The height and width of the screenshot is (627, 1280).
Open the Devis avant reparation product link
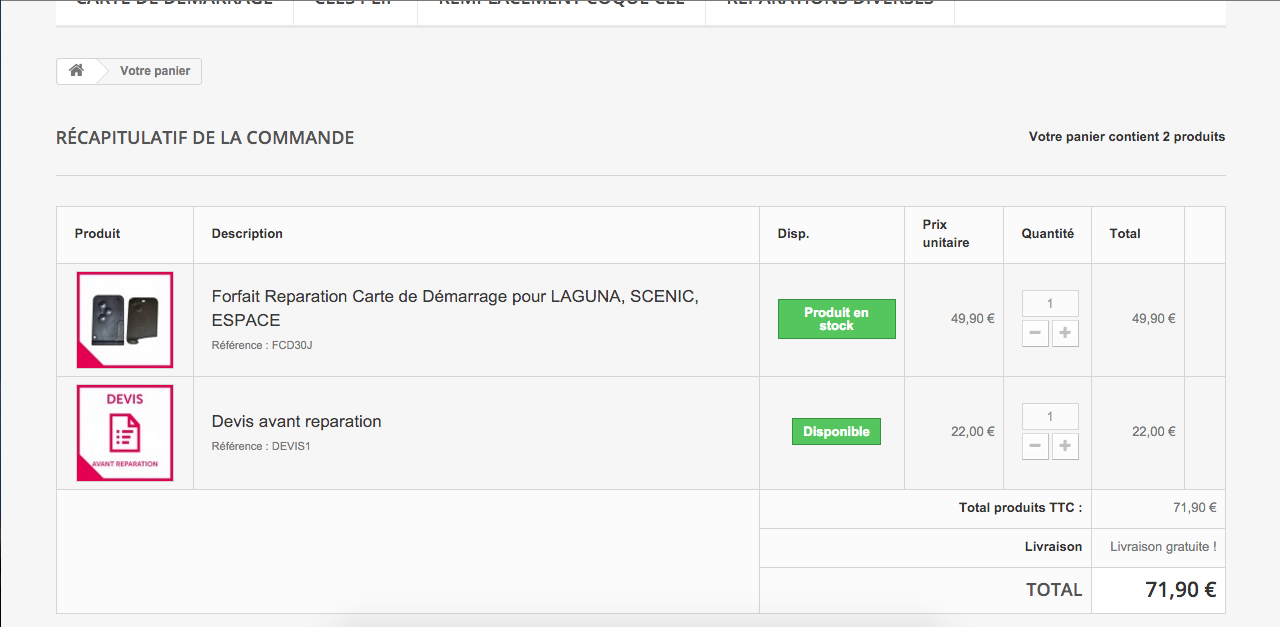tap(297, 422)
